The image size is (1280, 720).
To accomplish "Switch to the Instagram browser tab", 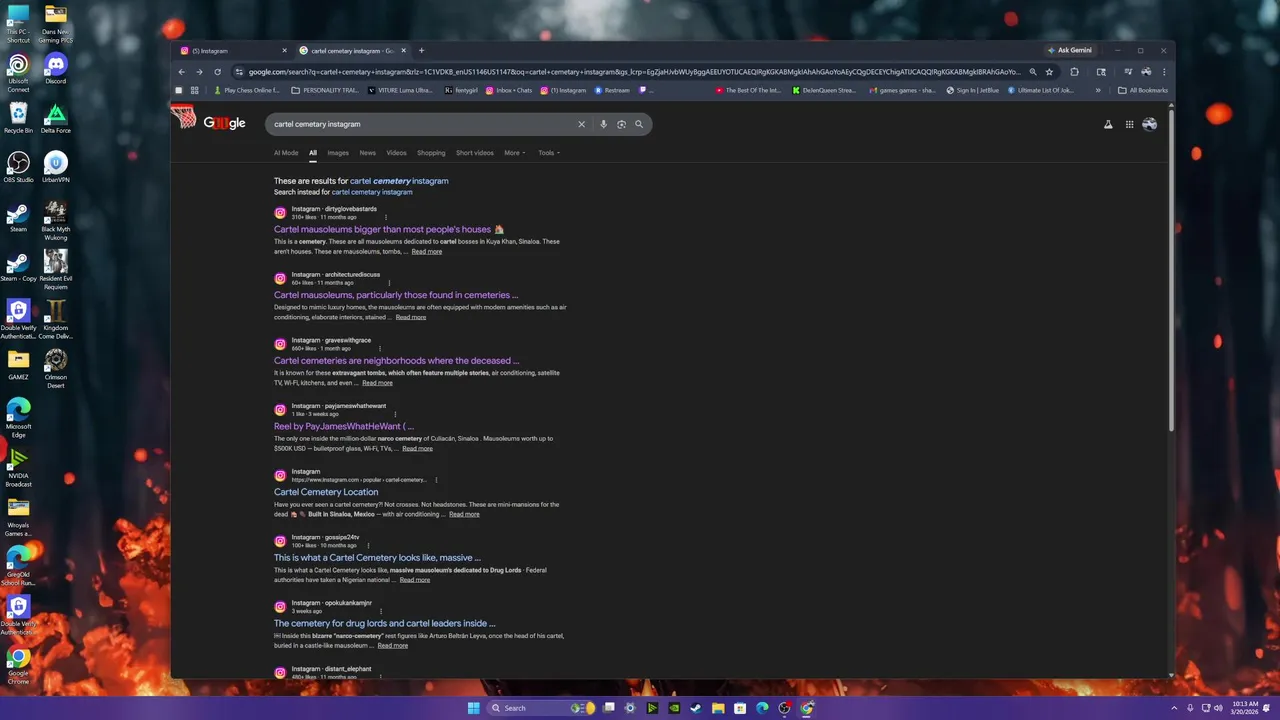I will 233,50.
